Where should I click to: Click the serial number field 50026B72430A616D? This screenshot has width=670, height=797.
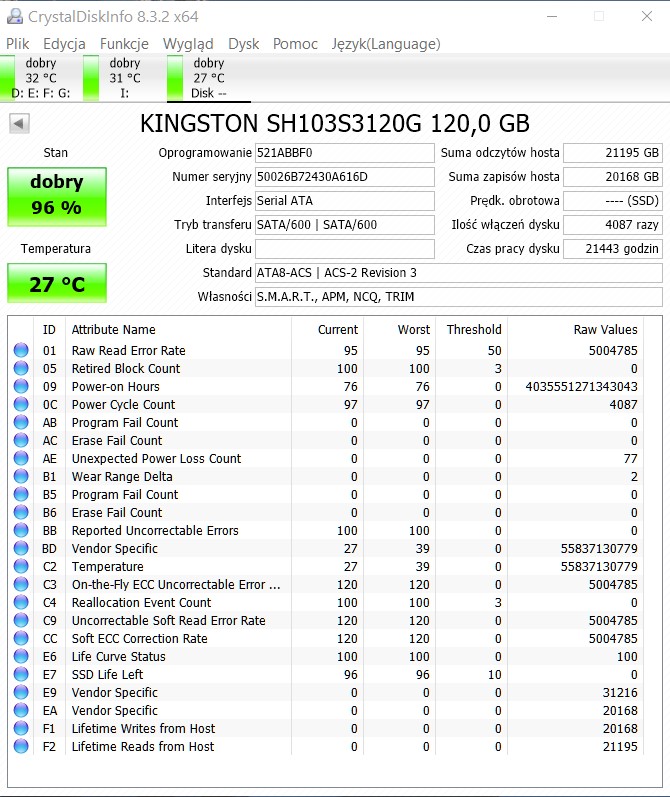(x=345, y=177)
